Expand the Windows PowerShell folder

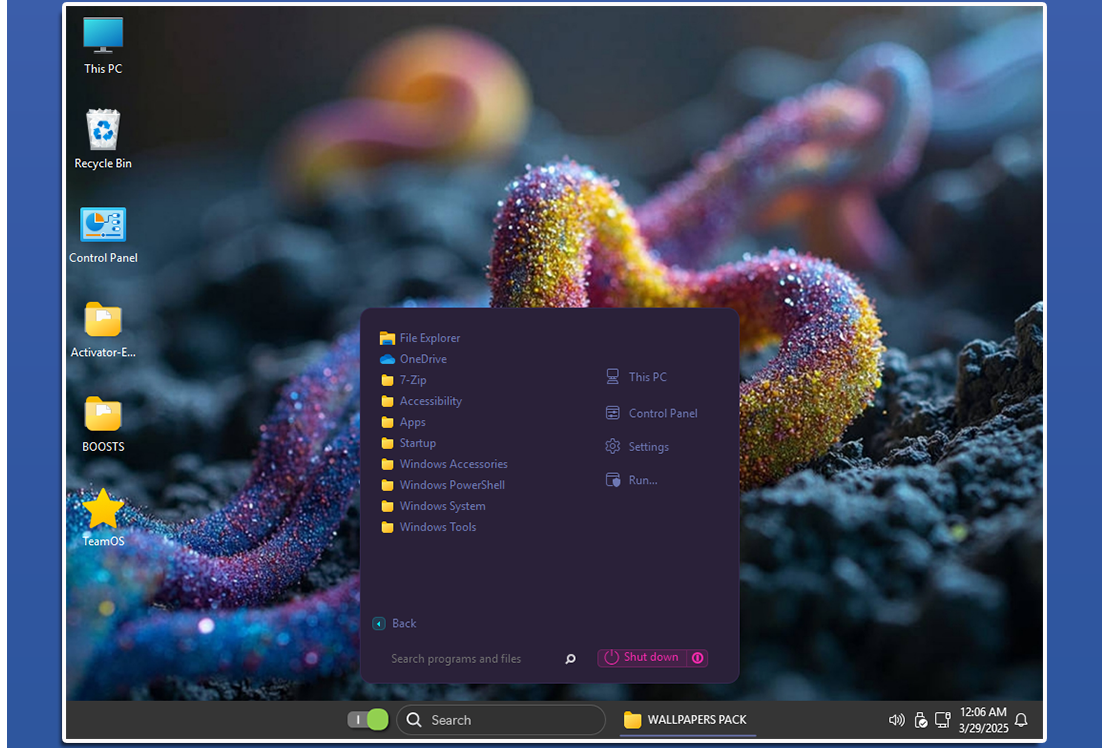click(451, 485)
